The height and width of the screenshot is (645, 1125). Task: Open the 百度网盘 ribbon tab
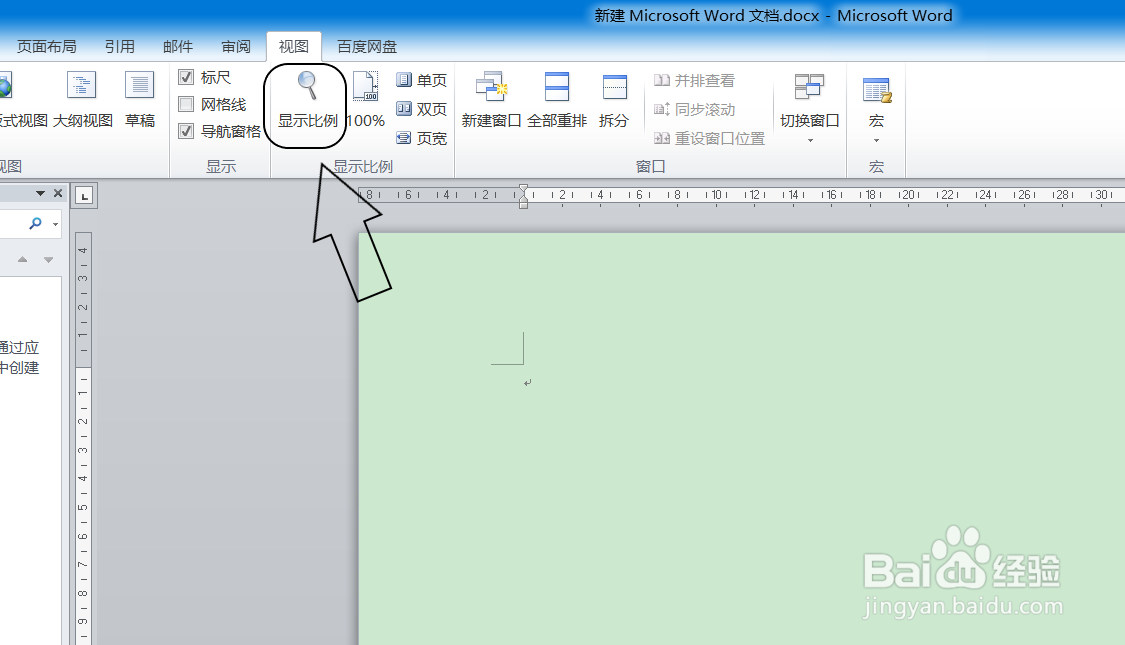(x=368, y=45)
